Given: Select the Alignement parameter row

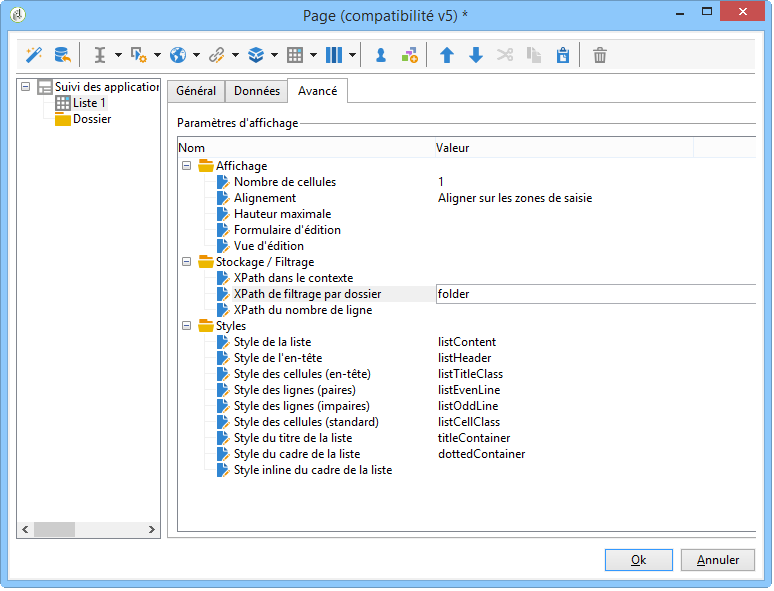Looking at the screenshot, I should pos(265,198).
